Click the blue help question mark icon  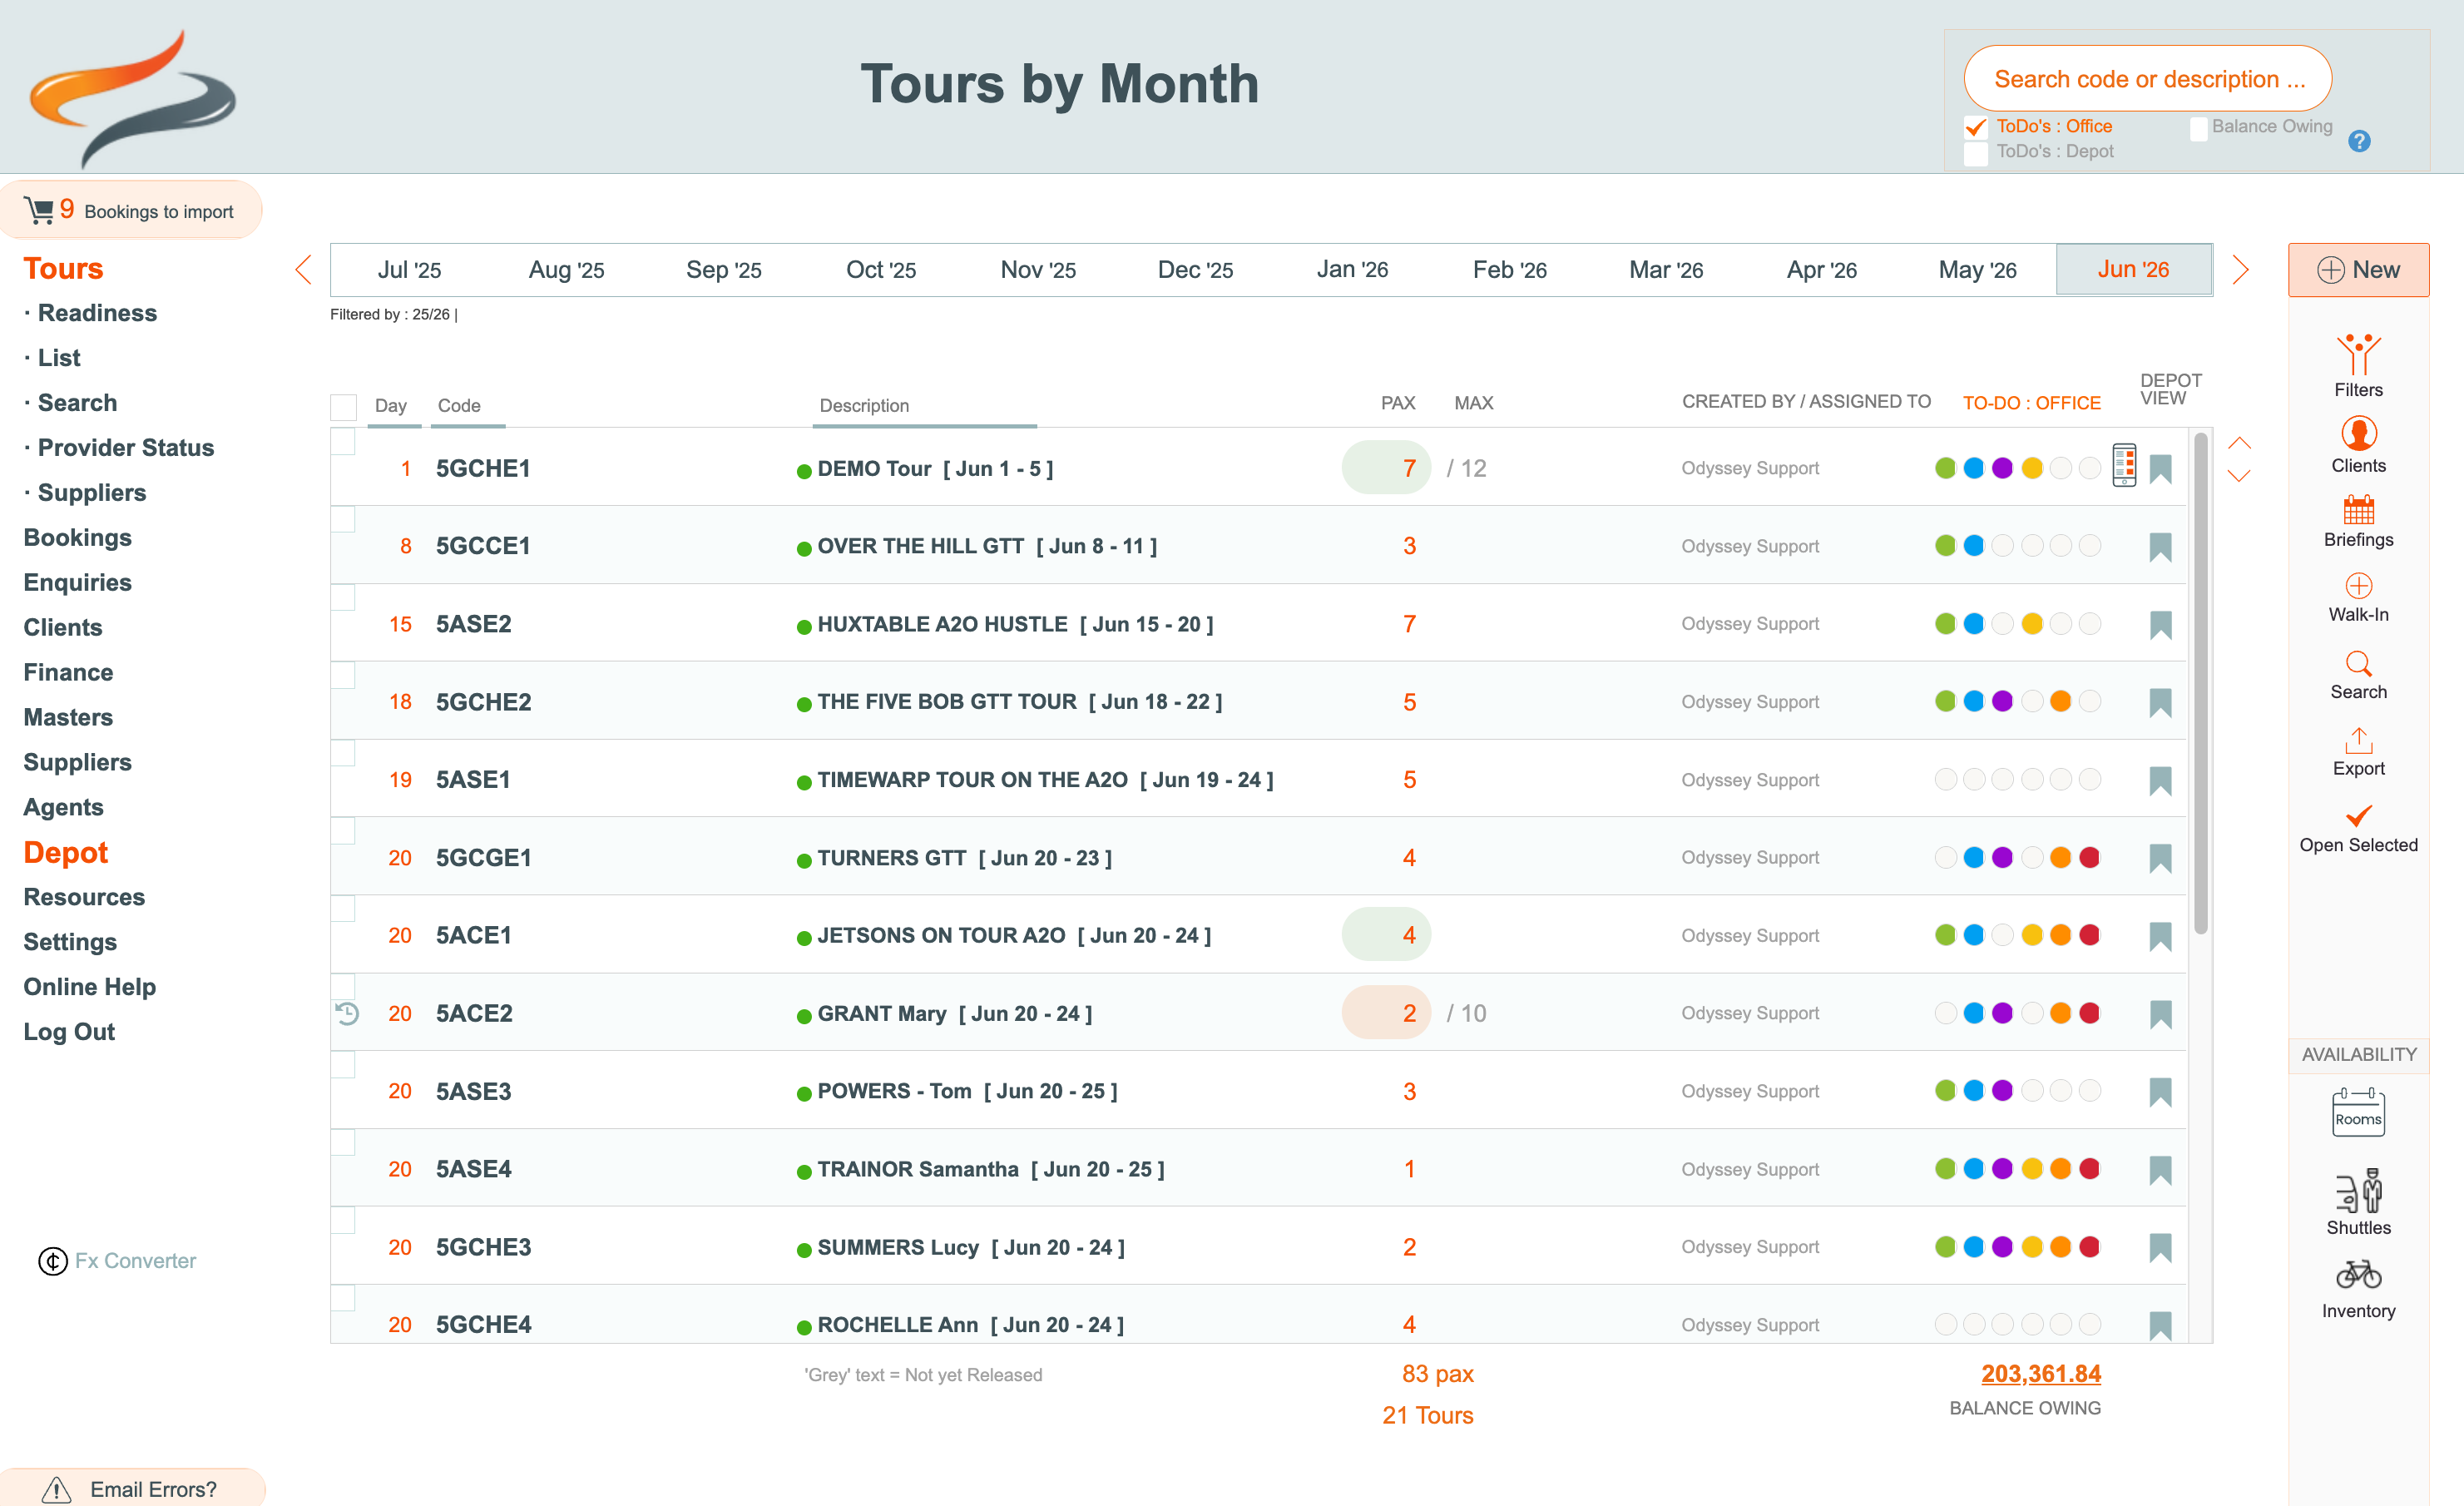tap(2358, 141)
